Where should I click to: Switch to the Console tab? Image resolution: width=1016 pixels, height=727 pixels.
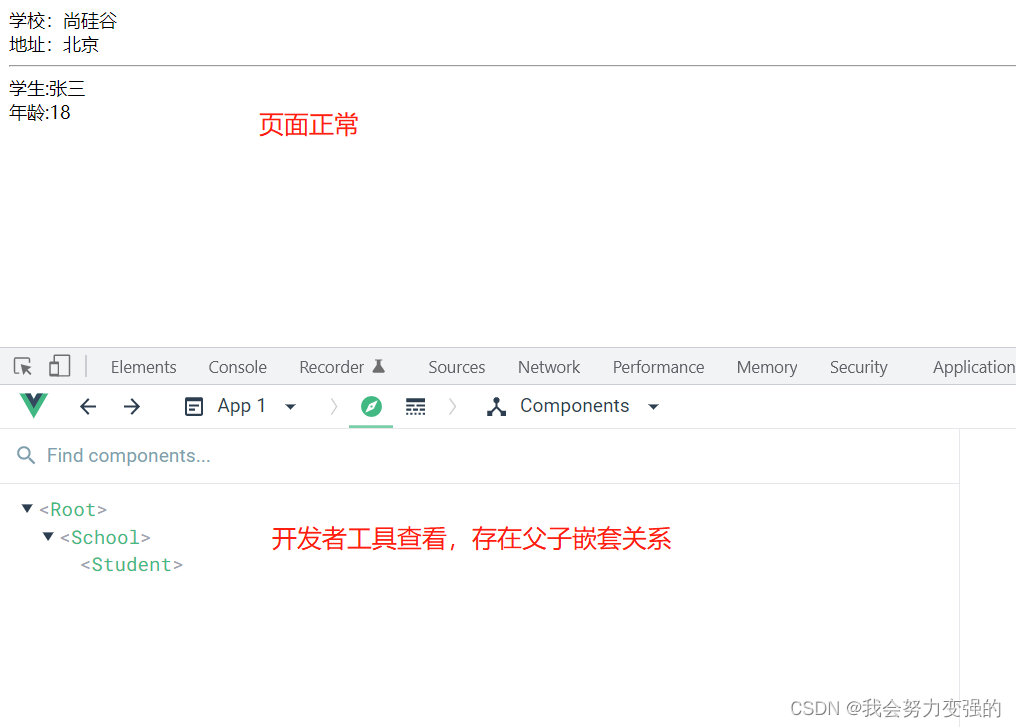(x=237, y=366)
